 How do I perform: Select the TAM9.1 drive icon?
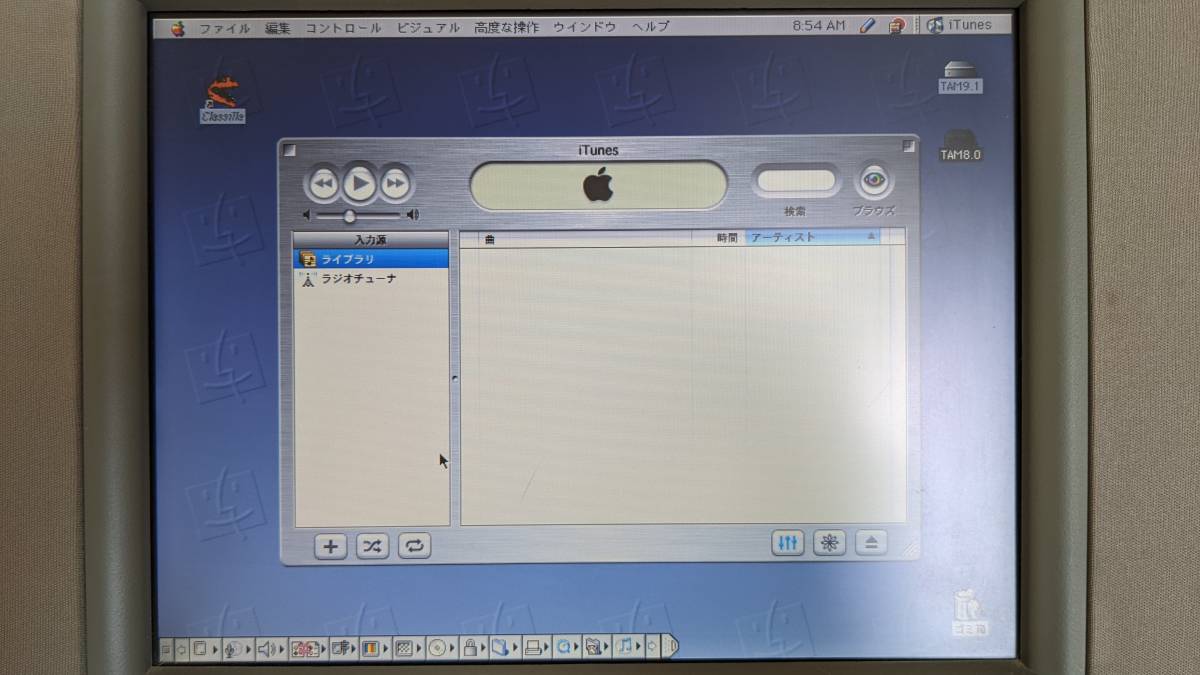tap(960, 78)
